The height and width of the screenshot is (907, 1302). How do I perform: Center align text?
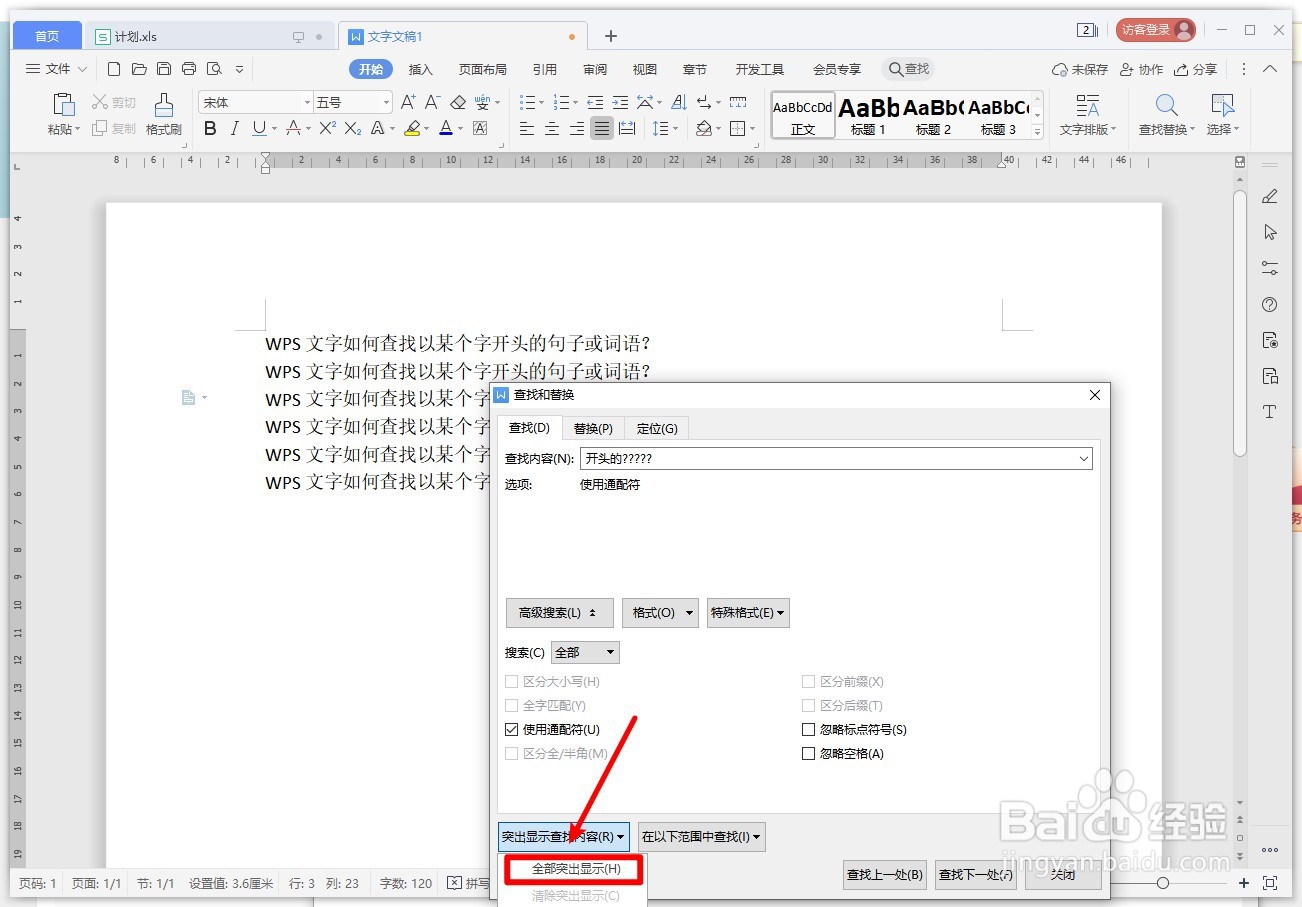(552, 128)
